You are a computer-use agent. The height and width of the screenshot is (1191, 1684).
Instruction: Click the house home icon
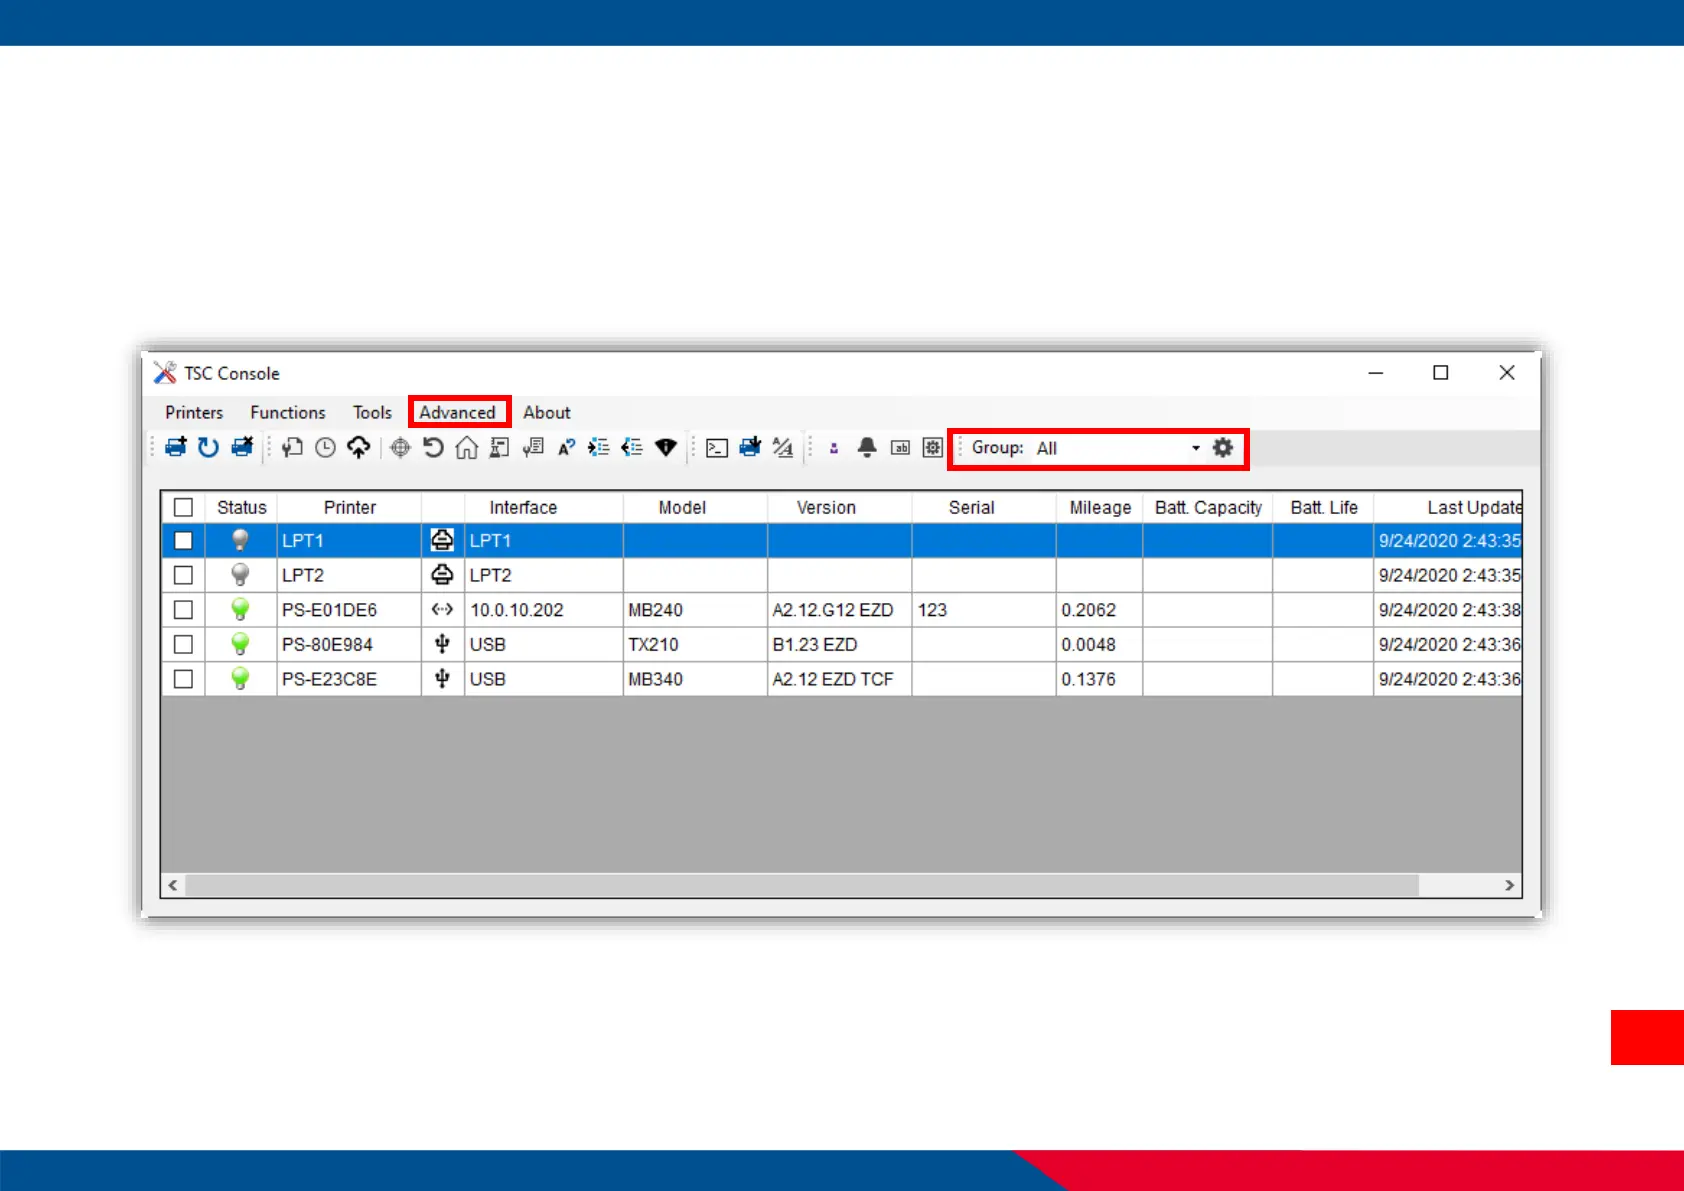pos(466,447)
